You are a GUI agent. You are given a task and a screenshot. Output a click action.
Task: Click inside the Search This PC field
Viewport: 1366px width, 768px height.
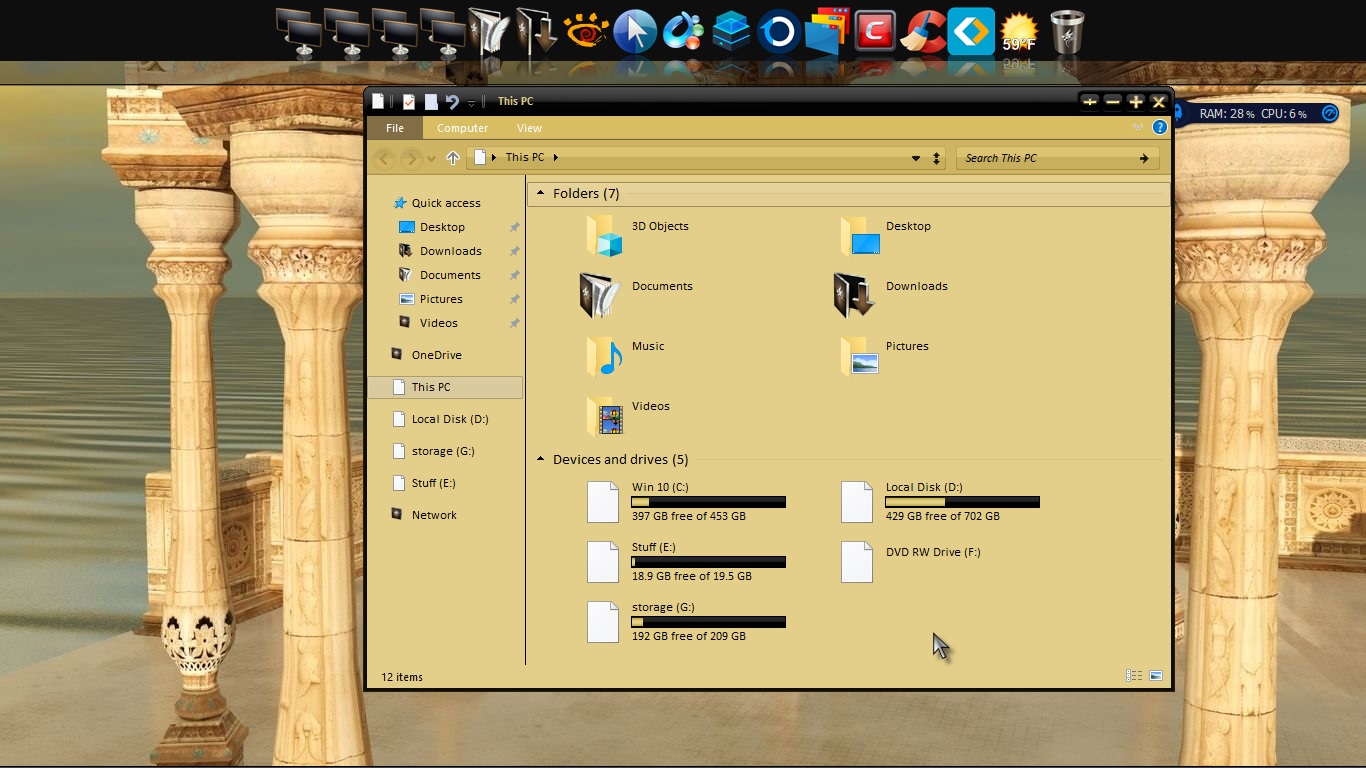tap(1040, 157)
